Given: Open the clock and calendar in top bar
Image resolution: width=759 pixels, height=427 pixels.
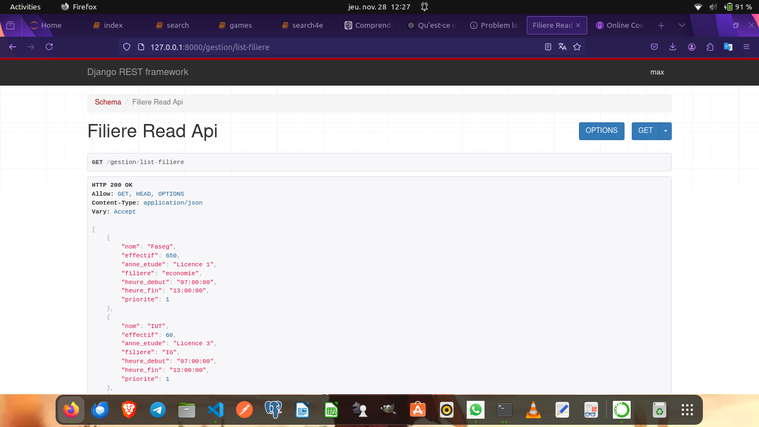Looking at the screenshot, I should [379, 7].
